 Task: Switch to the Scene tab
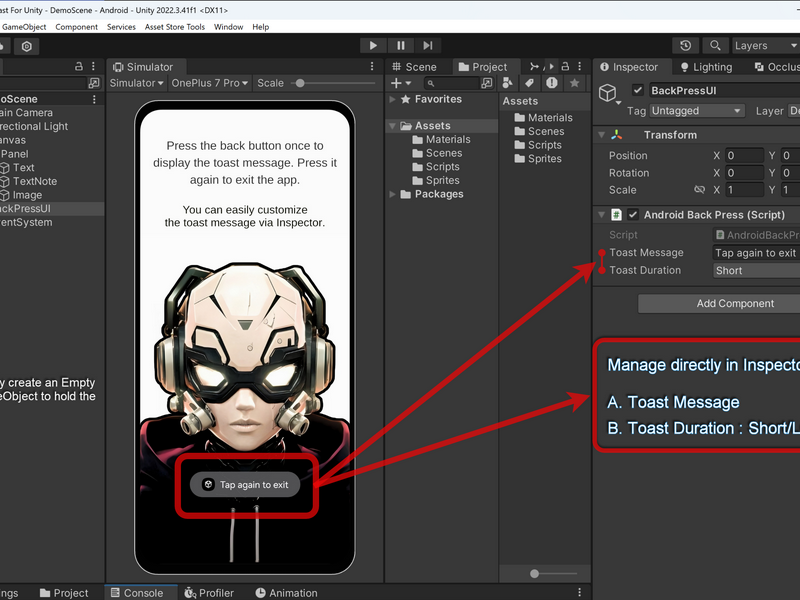tap(414, 67)
